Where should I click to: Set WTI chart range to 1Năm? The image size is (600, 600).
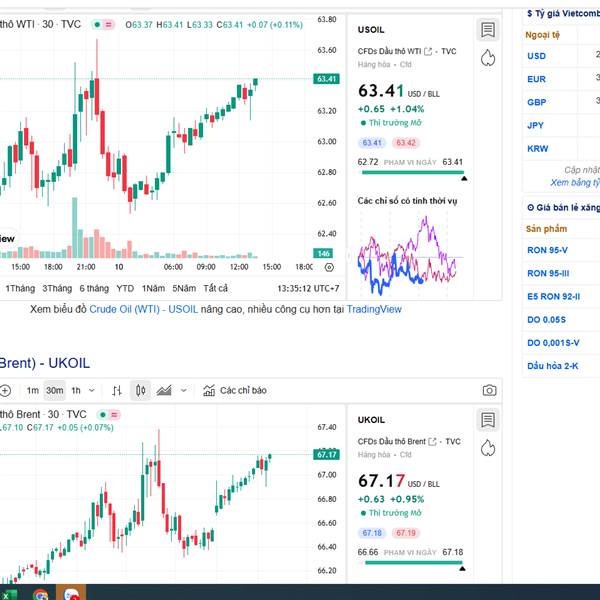pos(153,289)
